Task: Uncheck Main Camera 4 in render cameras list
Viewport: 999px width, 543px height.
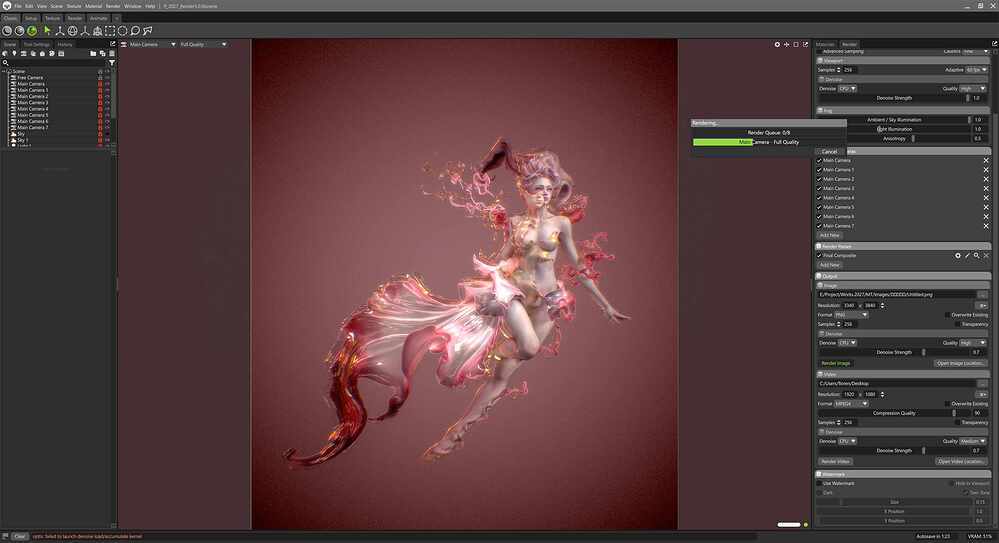Action: [819, 198]
